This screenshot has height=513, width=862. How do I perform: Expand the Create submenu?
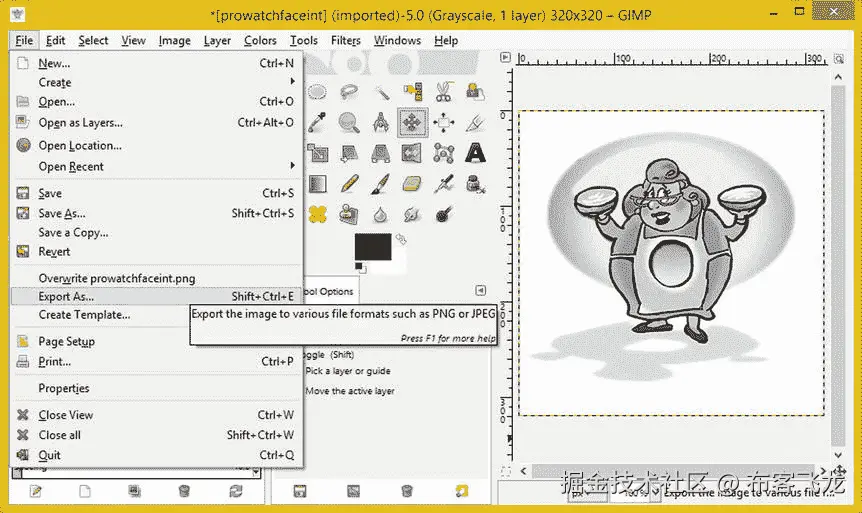pyautogui.click(x=157, y=82)
